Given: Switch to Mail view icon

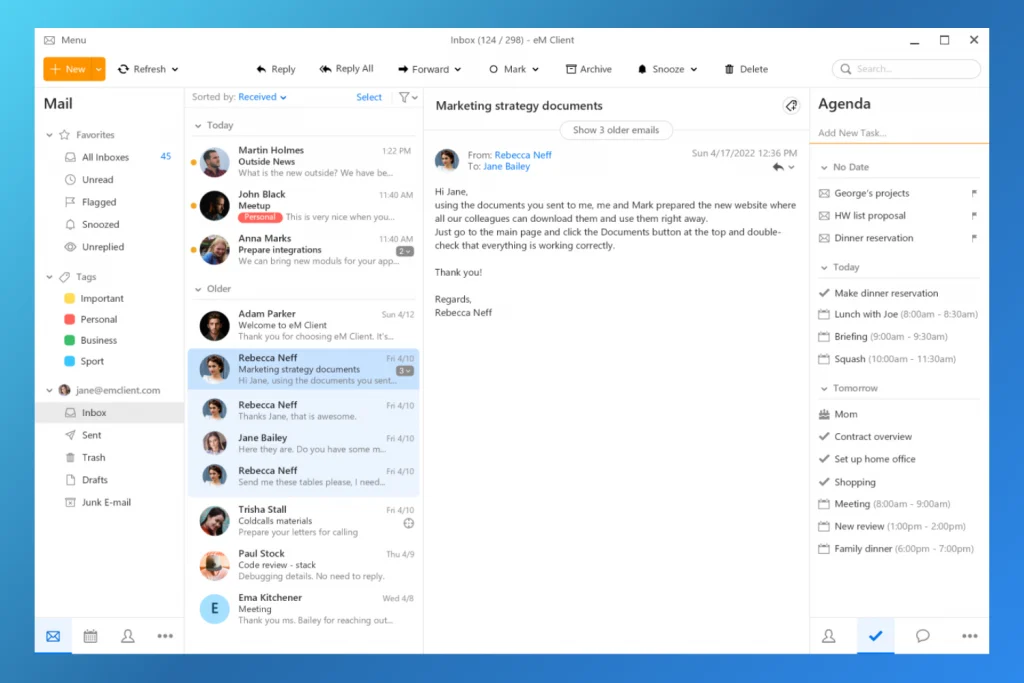Looking at the screenshot, I should point(54,636).
